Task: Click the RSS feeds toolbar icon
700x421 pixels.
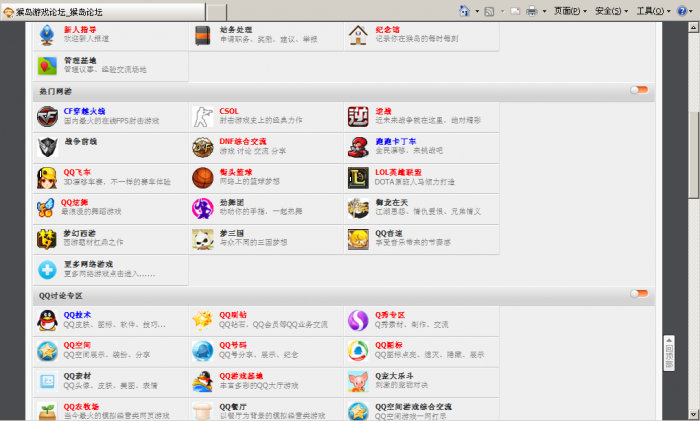Action: pyautogui.click(x=489, y=11)
